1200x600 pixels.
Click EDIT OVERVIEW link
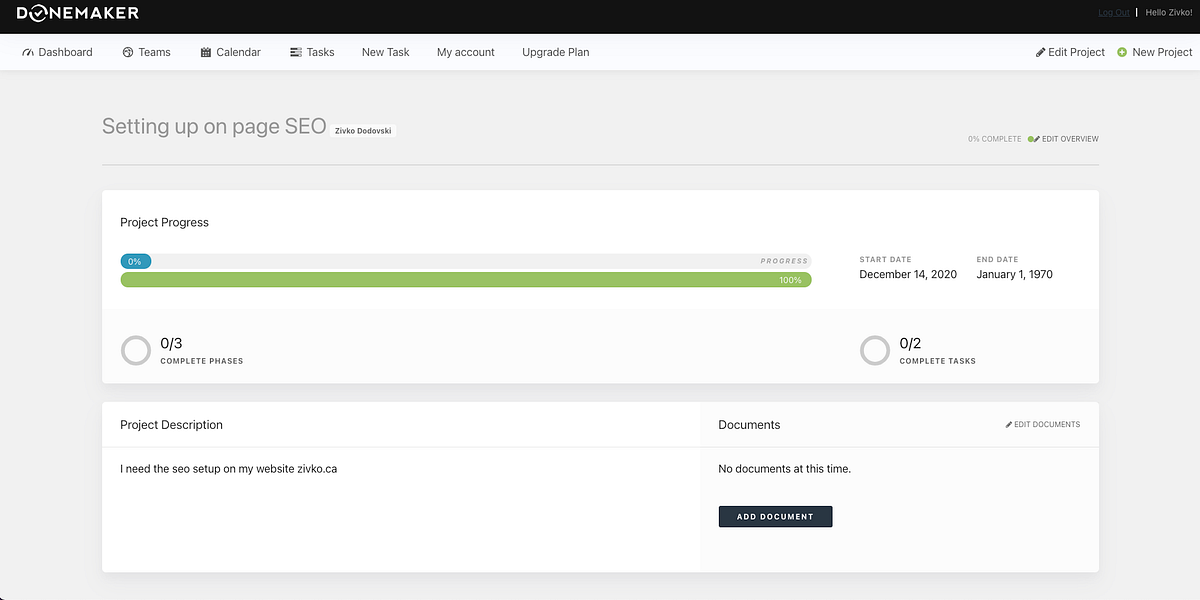click(1070, 139)
